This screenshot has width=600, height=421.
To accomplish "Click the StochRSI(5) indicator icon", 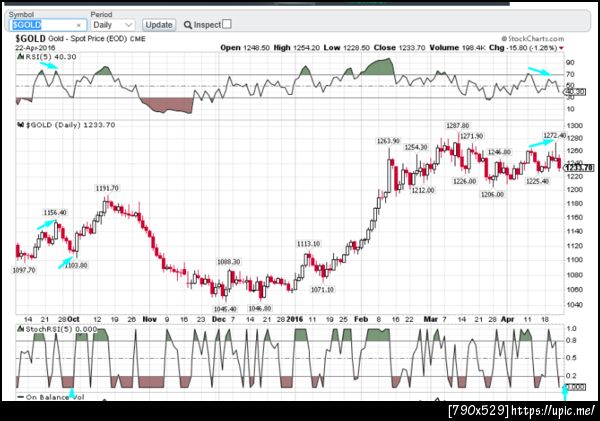I will [x=21, y=329].
